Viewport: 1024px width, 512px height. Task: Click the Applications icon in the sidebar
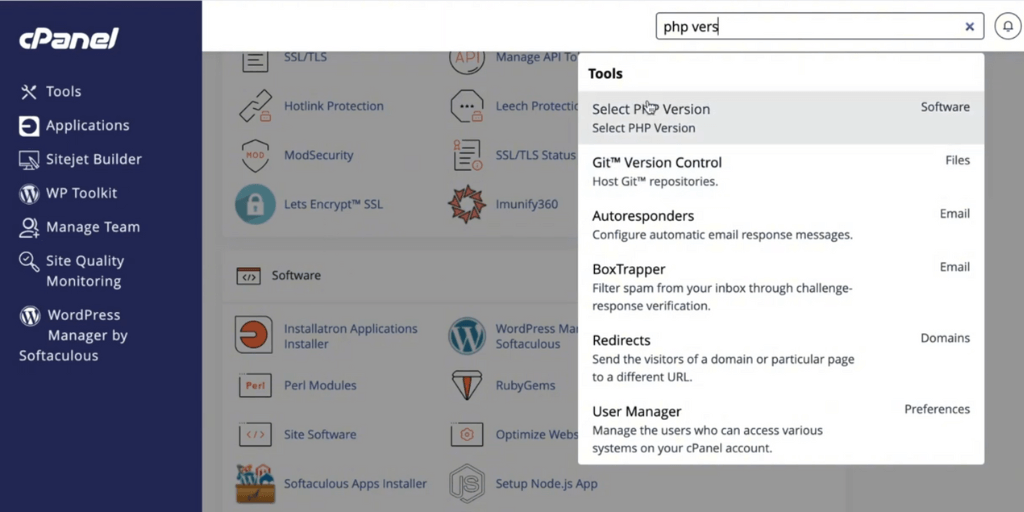coord(29,126)
